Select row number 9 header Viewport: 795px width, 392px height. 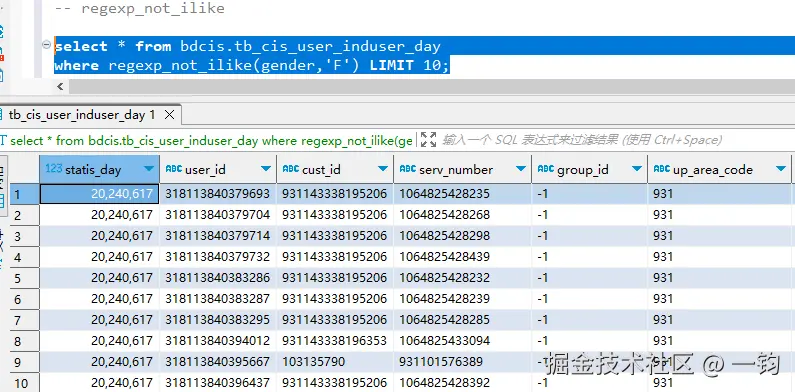pos(24,362)
